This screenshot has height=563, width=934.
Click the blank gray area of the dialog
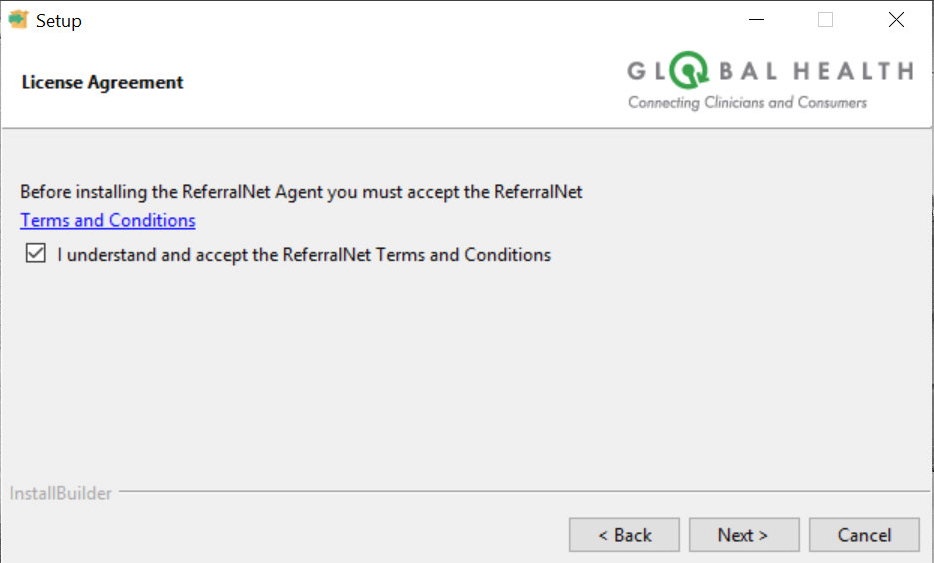460,380
